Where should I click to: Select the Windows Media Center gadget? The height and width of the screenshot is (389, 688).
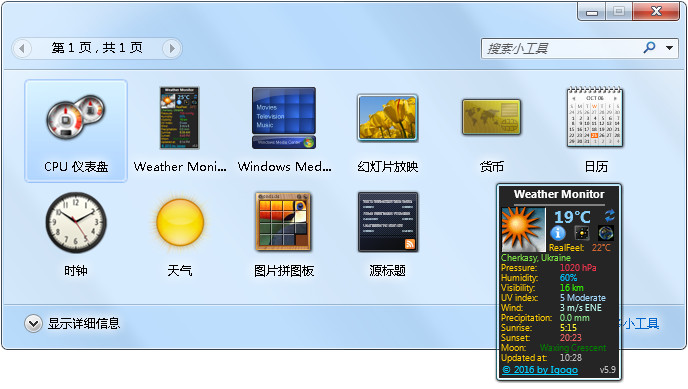click(284, 118)
